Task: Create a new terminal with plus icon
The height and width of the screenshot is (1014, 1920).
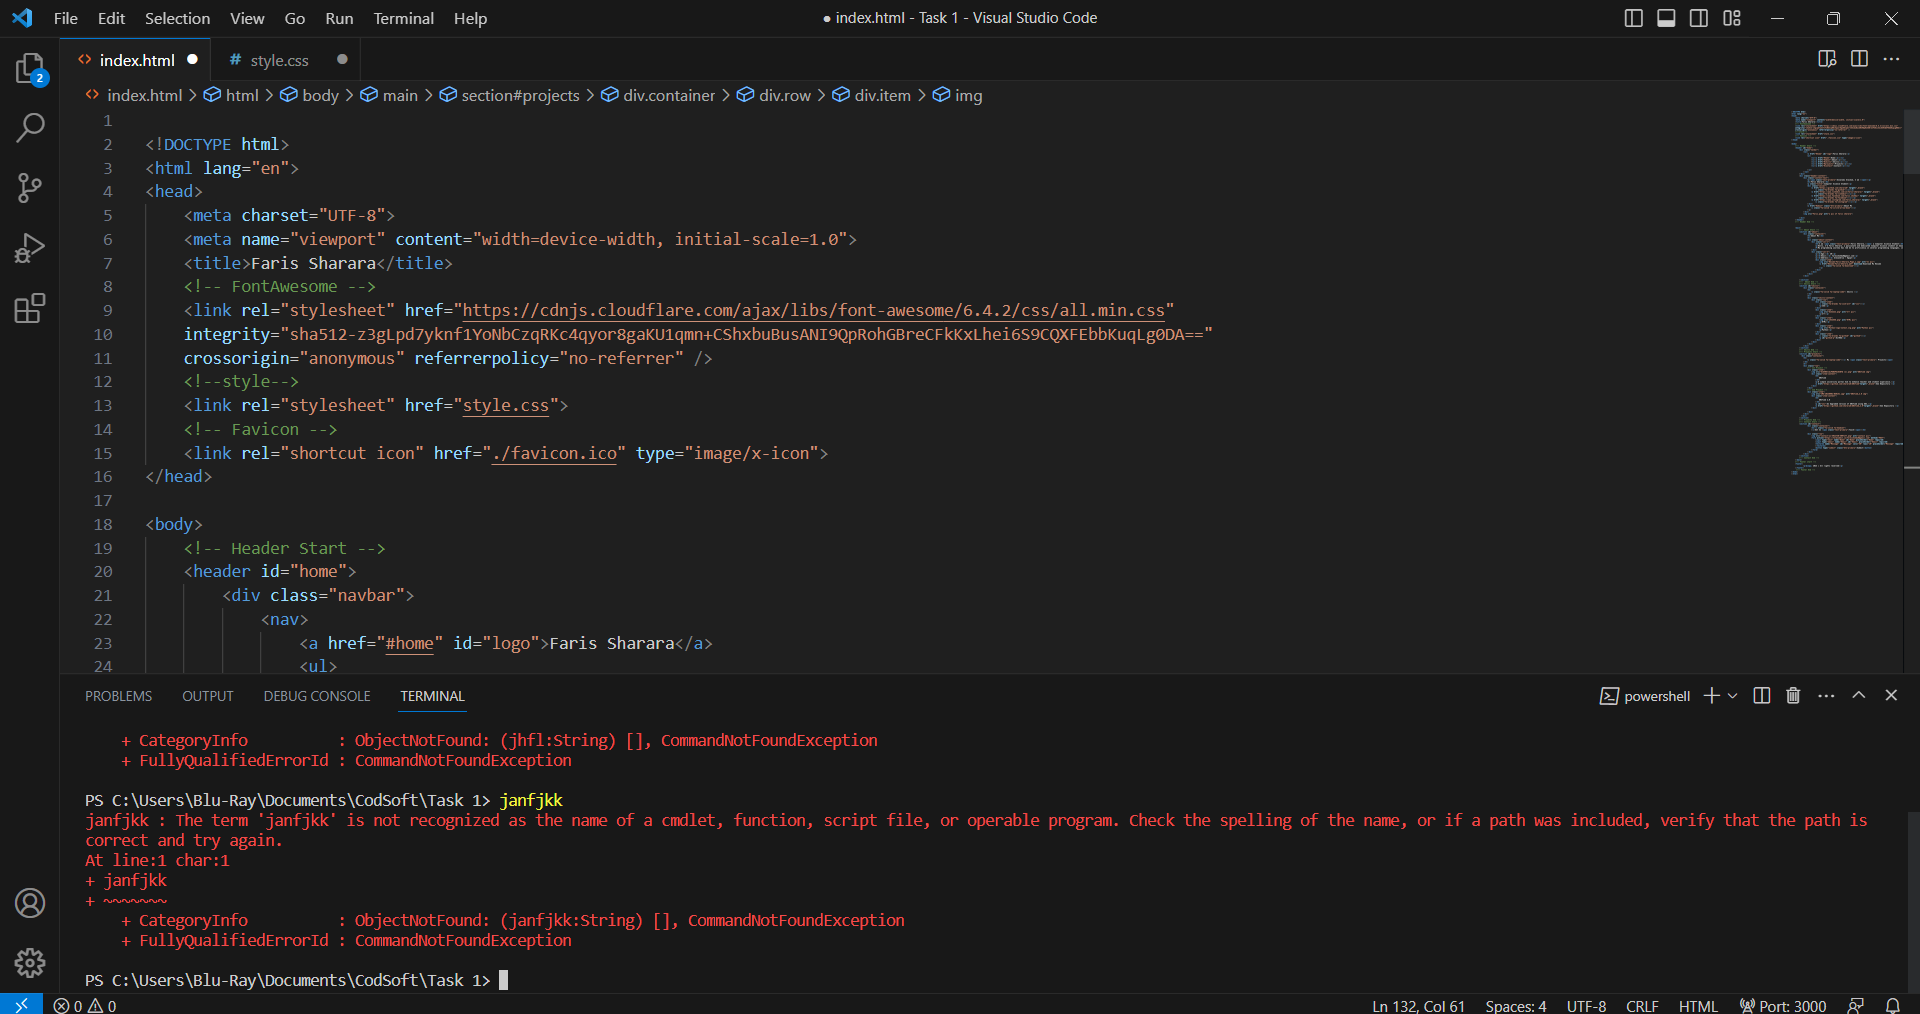Action: click(x=1712, y=696)
